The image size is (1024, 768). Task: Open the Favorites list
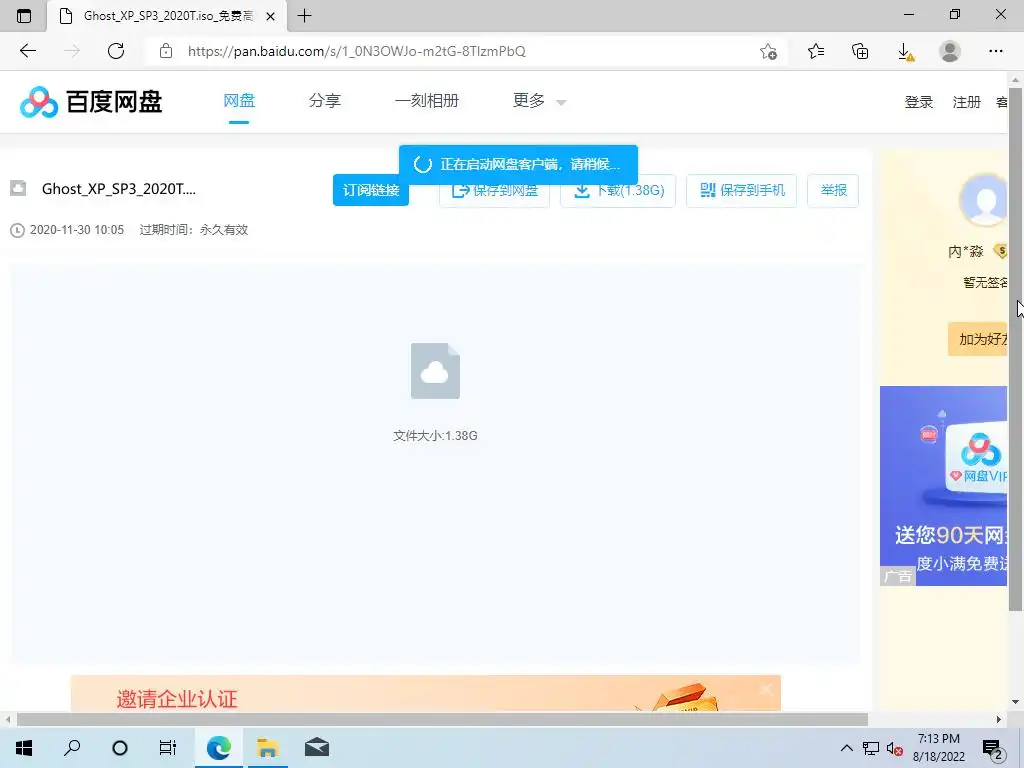tap(816, 51)
